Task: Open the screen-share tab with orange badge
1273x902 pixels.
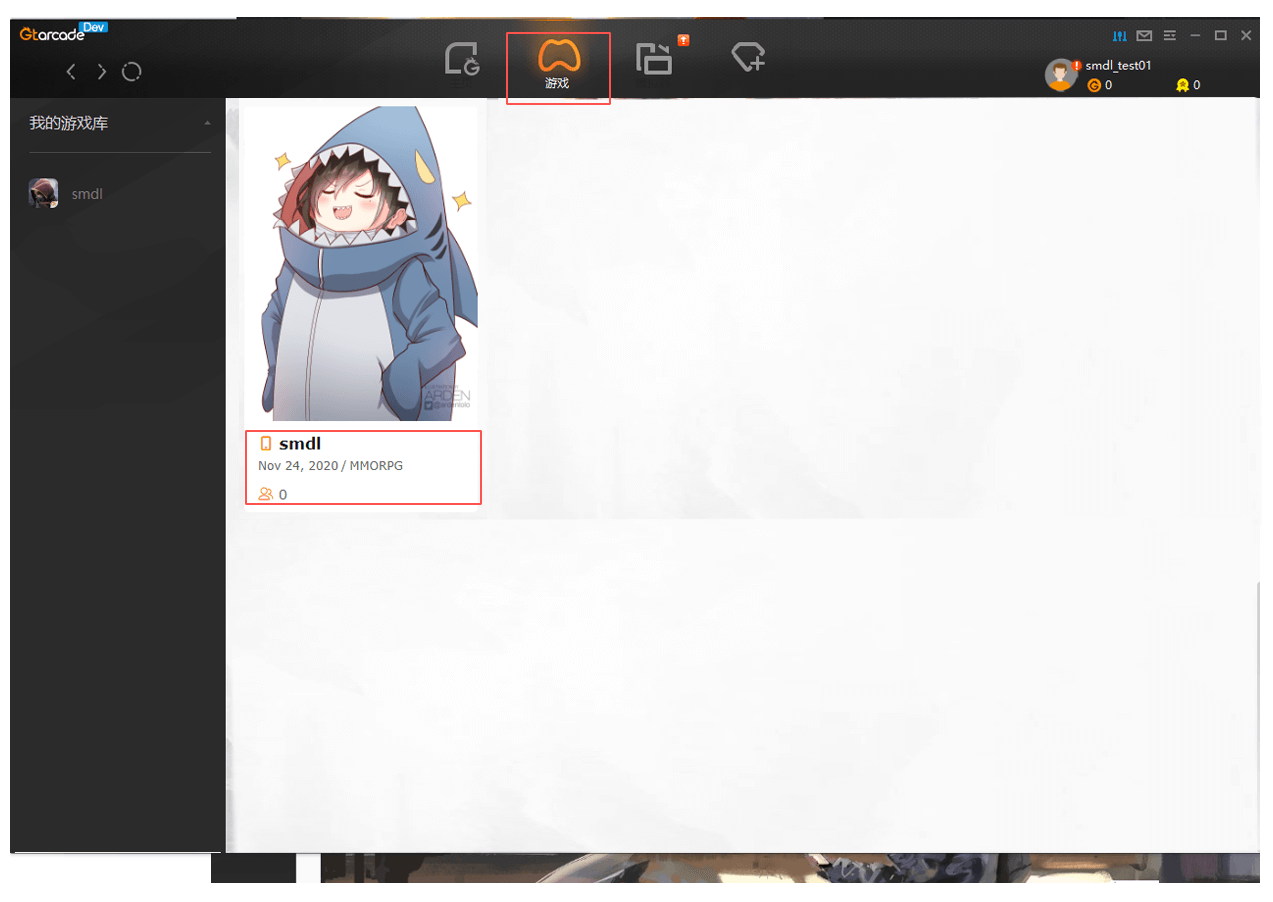Action: [x=655, y=59]
